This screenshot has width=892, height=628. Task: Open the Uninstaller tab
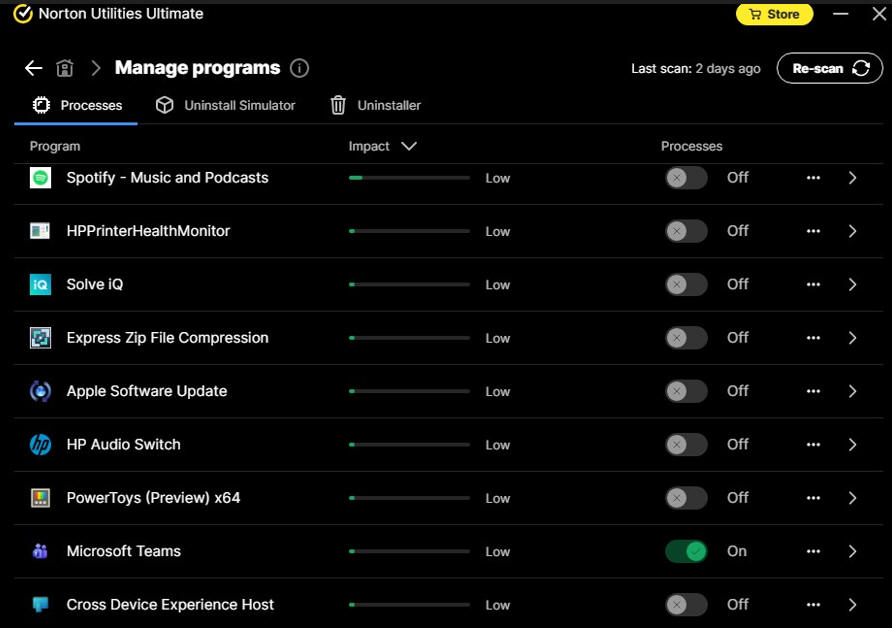click(x=375, y=105)
